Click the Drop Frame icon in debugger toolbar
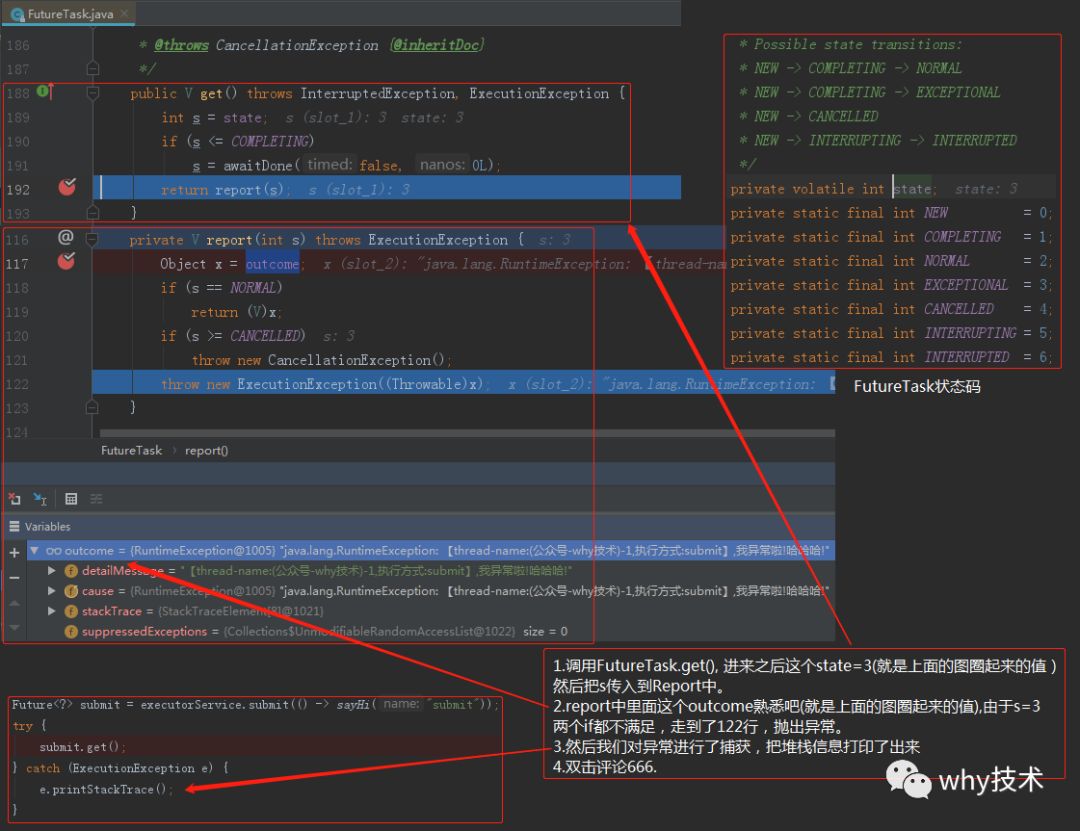This screenshot has width=1080, height=831. coord(14,498)
